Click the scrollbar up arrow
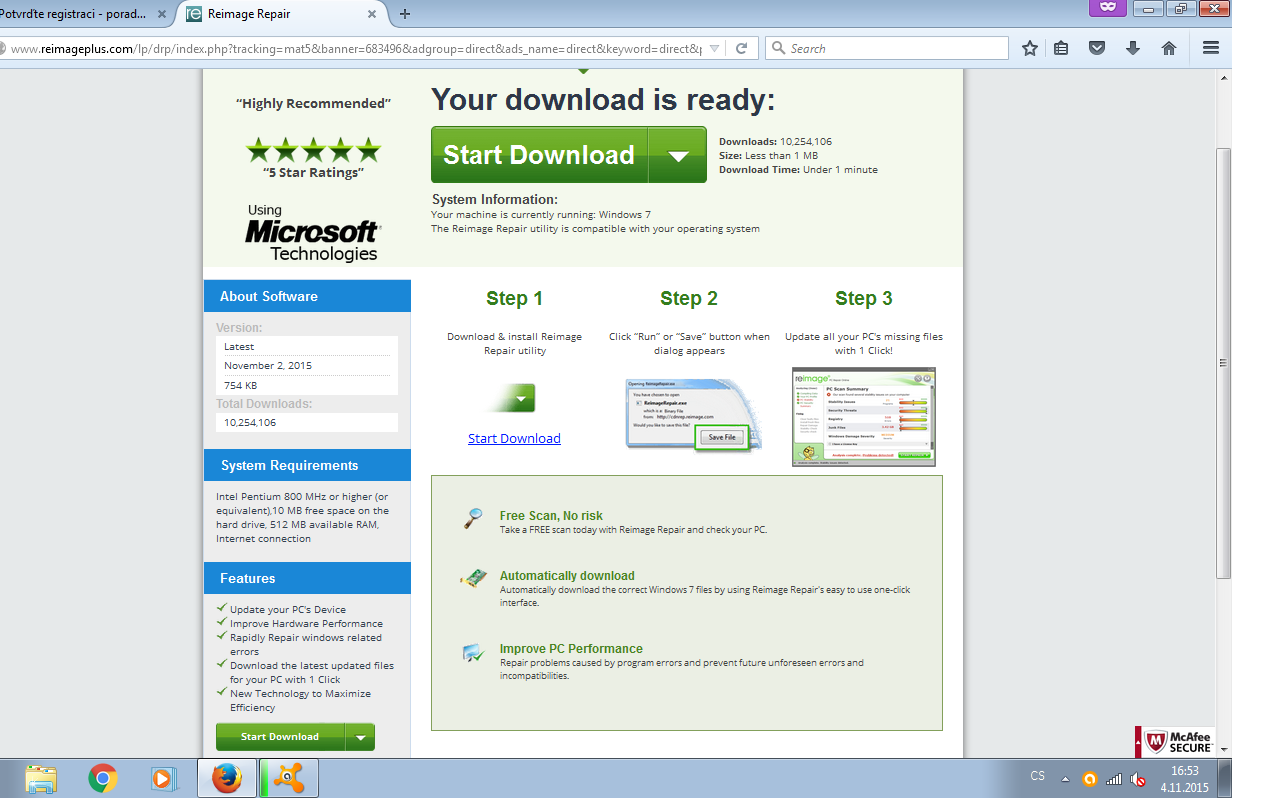The width and height of the screenshot is (1280, 800). pyautogui.click(x=1223, y=78)
